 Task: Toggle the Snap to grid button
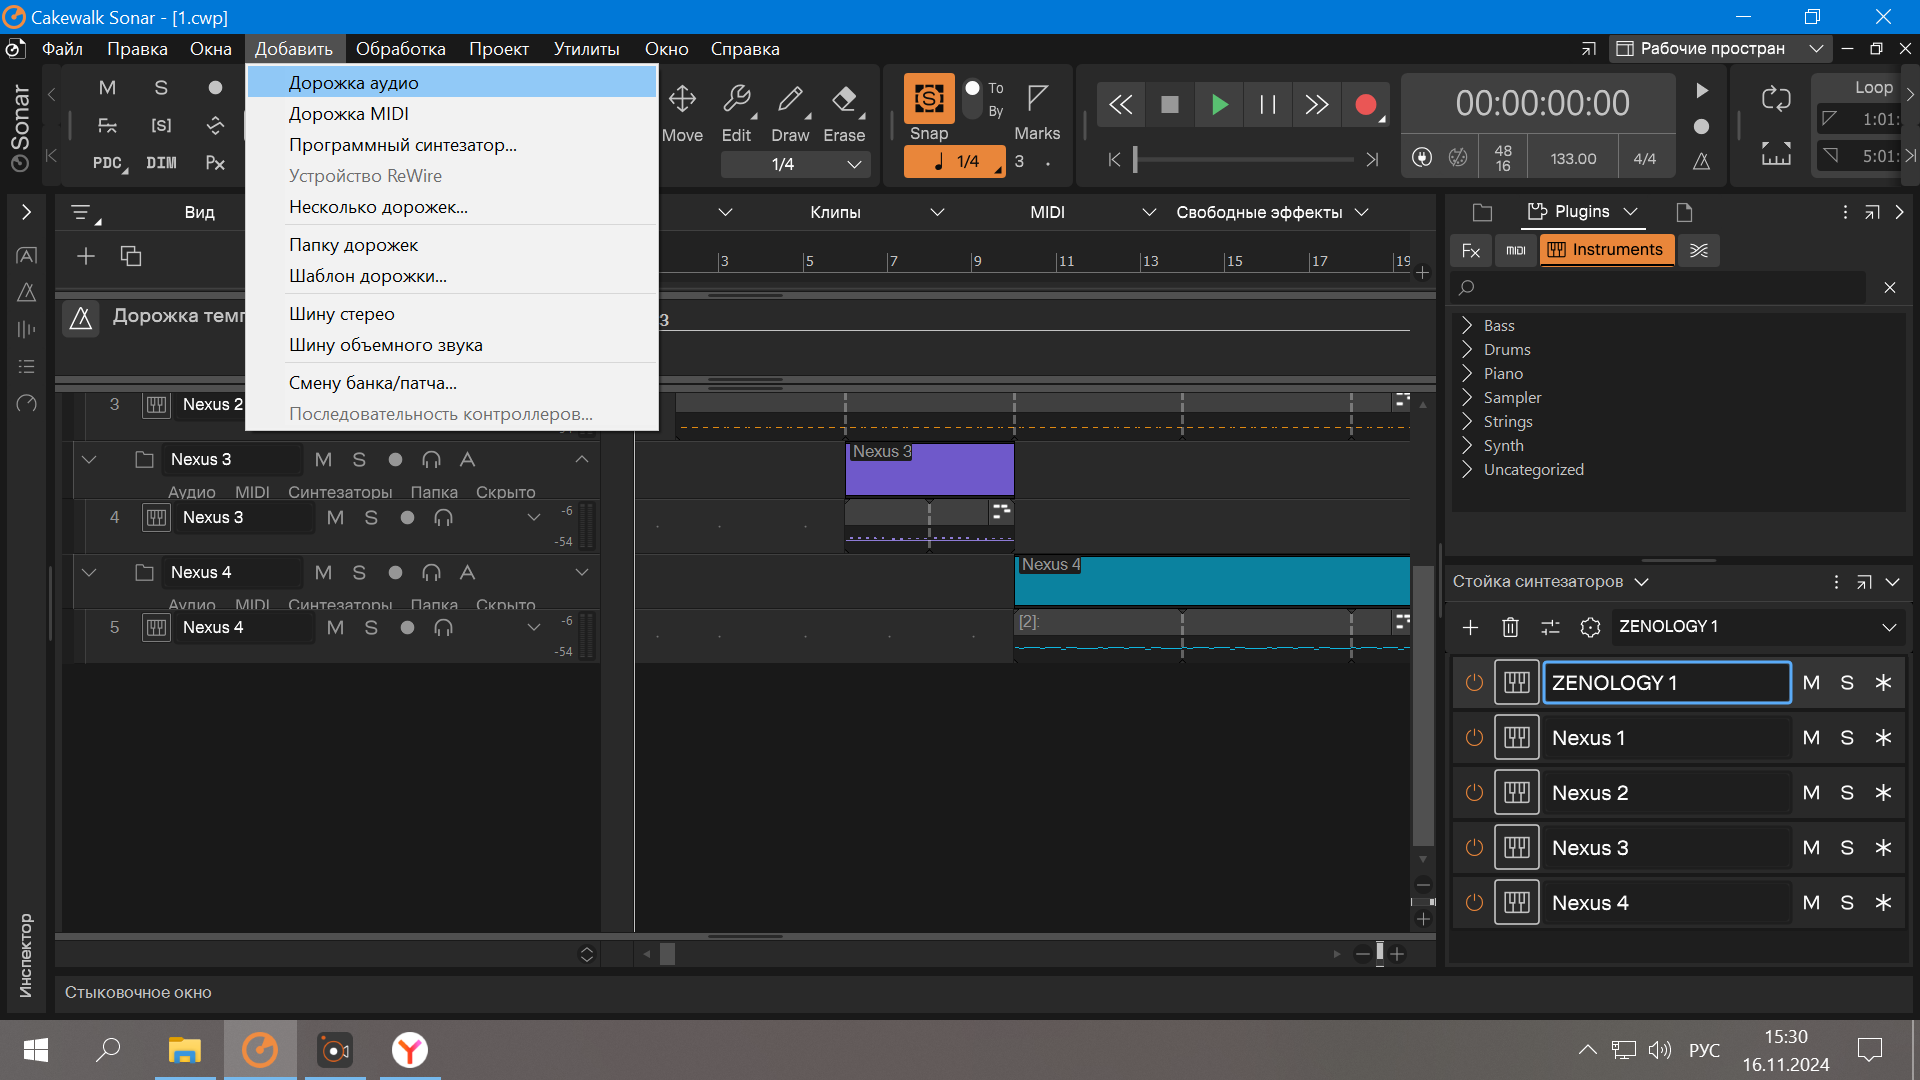pyautogui.click(x=929, y=99)
